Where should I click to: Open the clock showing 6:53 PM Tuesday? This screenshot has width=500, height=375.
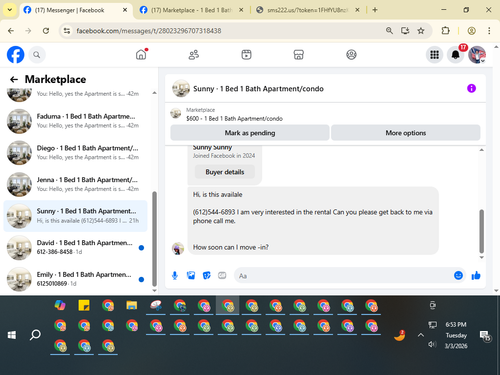tap(456, 335)
